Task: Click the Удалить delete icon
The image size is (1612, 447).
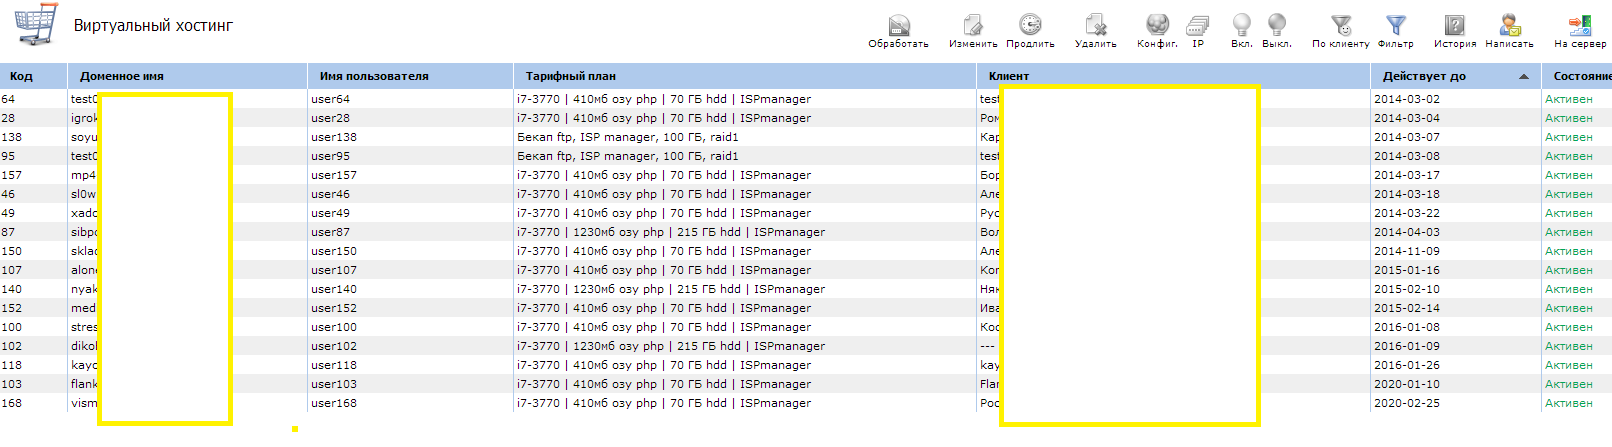Action: tap(1095, 27)
